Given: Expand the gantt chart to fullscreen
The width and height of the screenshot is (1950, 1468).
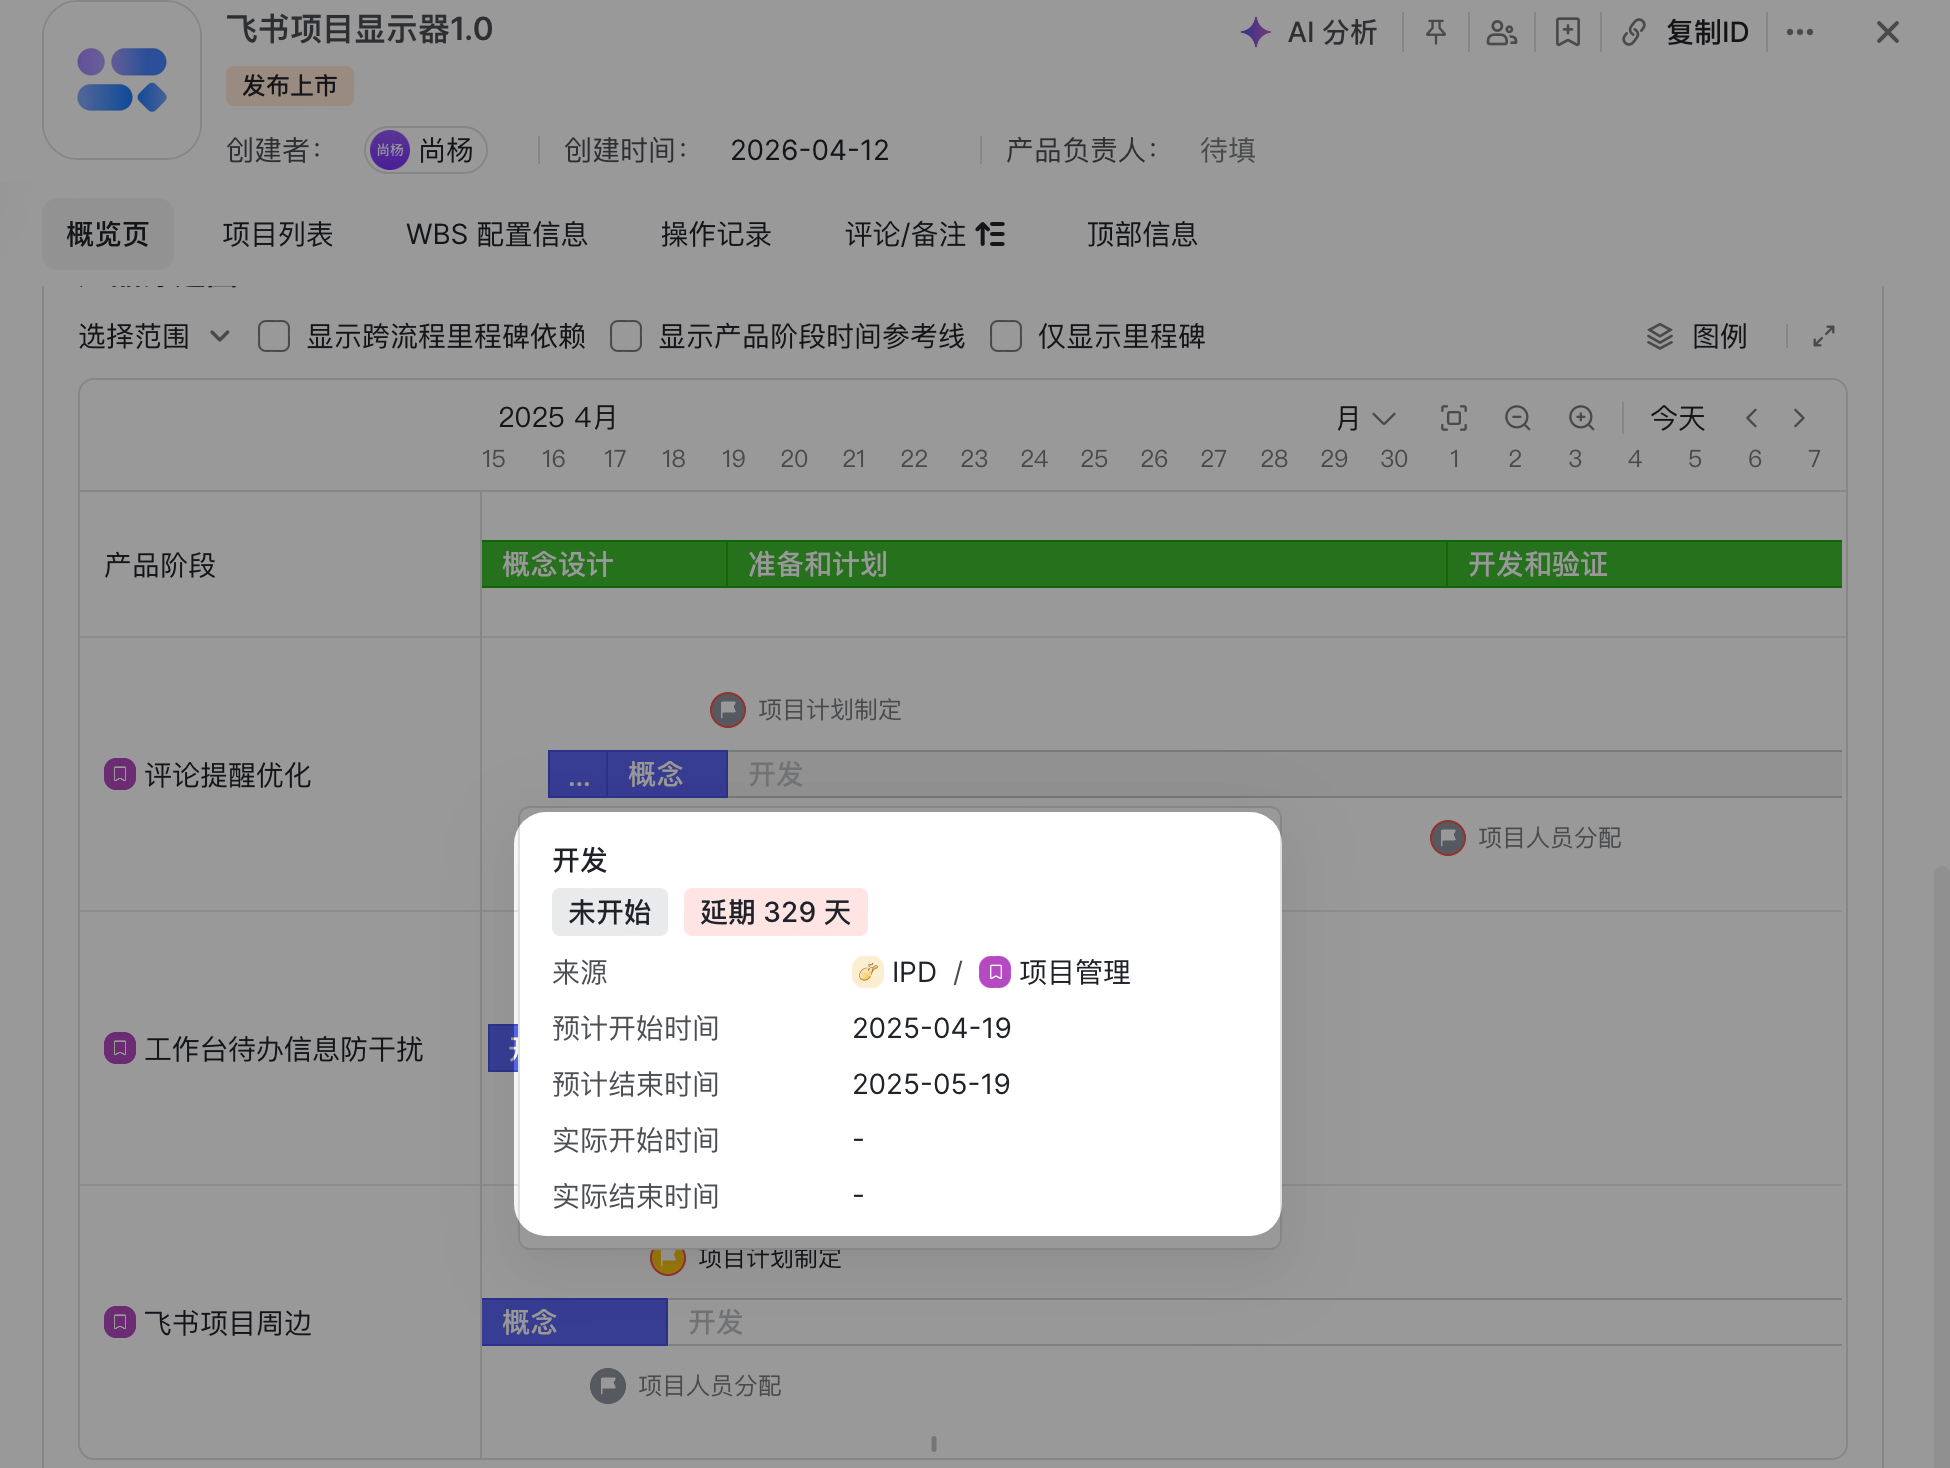Looking at the screenshot, I should pos(1824,336).
